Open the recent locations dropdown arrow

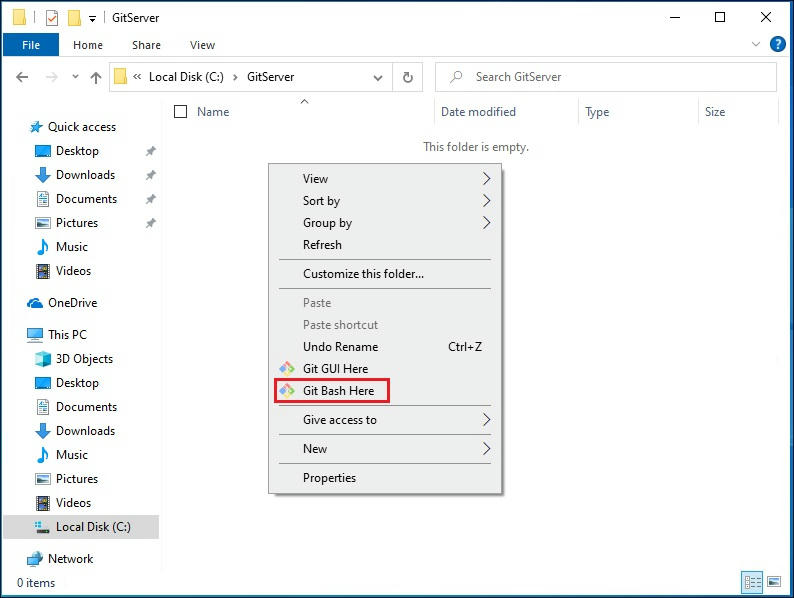[x=75, y=77]
